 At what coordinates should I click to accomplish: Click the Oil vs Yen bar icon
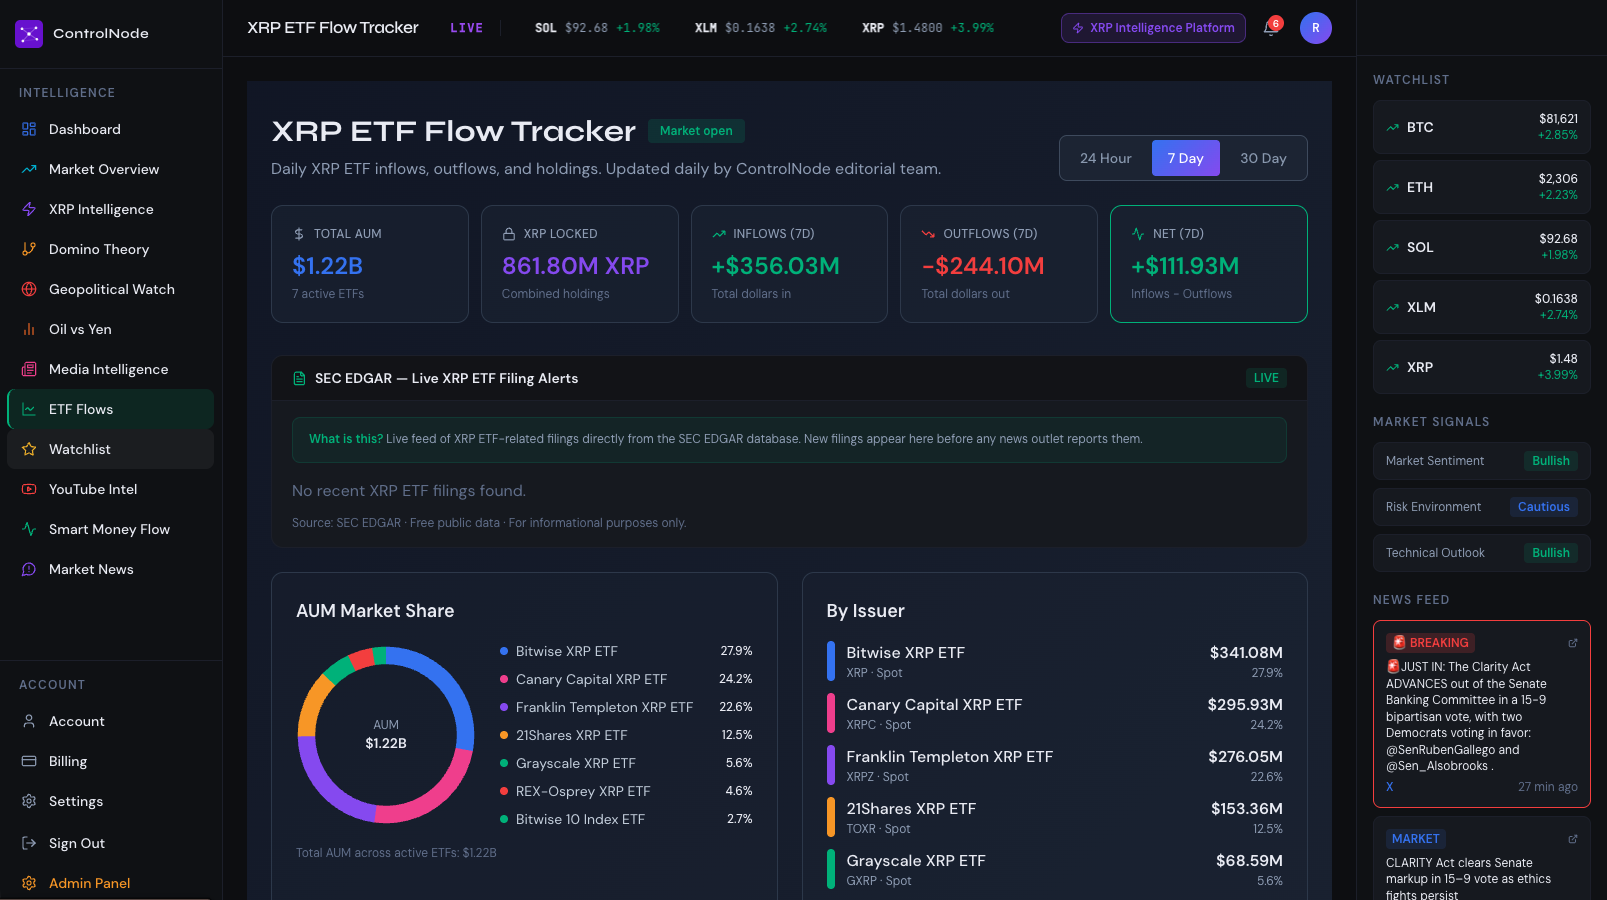click(29, 329)
